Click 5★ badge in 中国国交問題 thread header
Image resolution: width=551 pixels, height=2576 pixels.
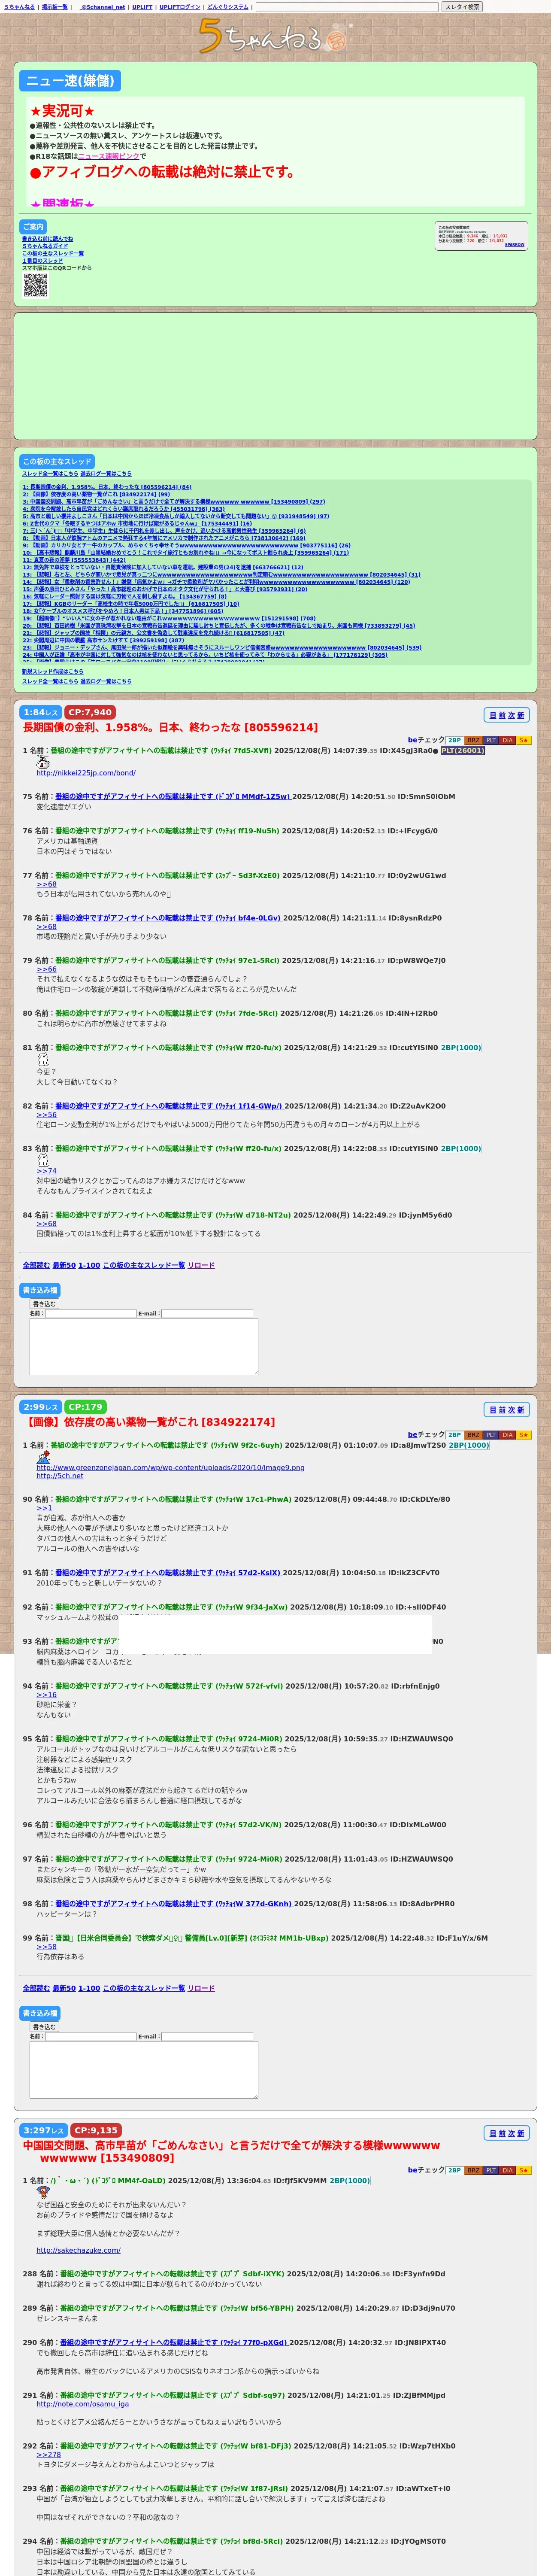[x=524, y=2170]
